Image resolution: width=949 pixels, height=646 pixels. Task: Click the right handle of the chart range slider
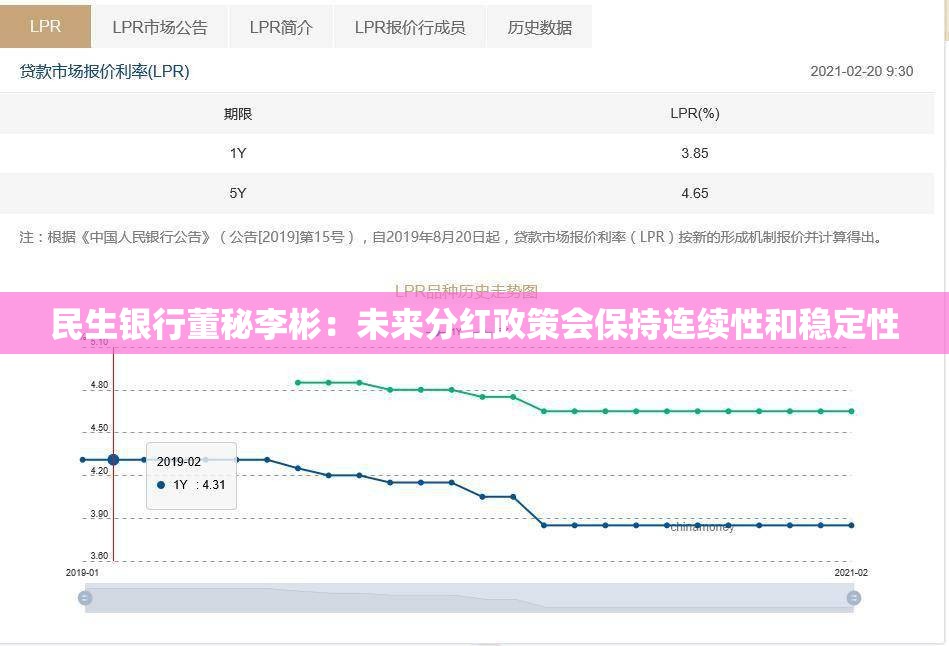[853, 598]
